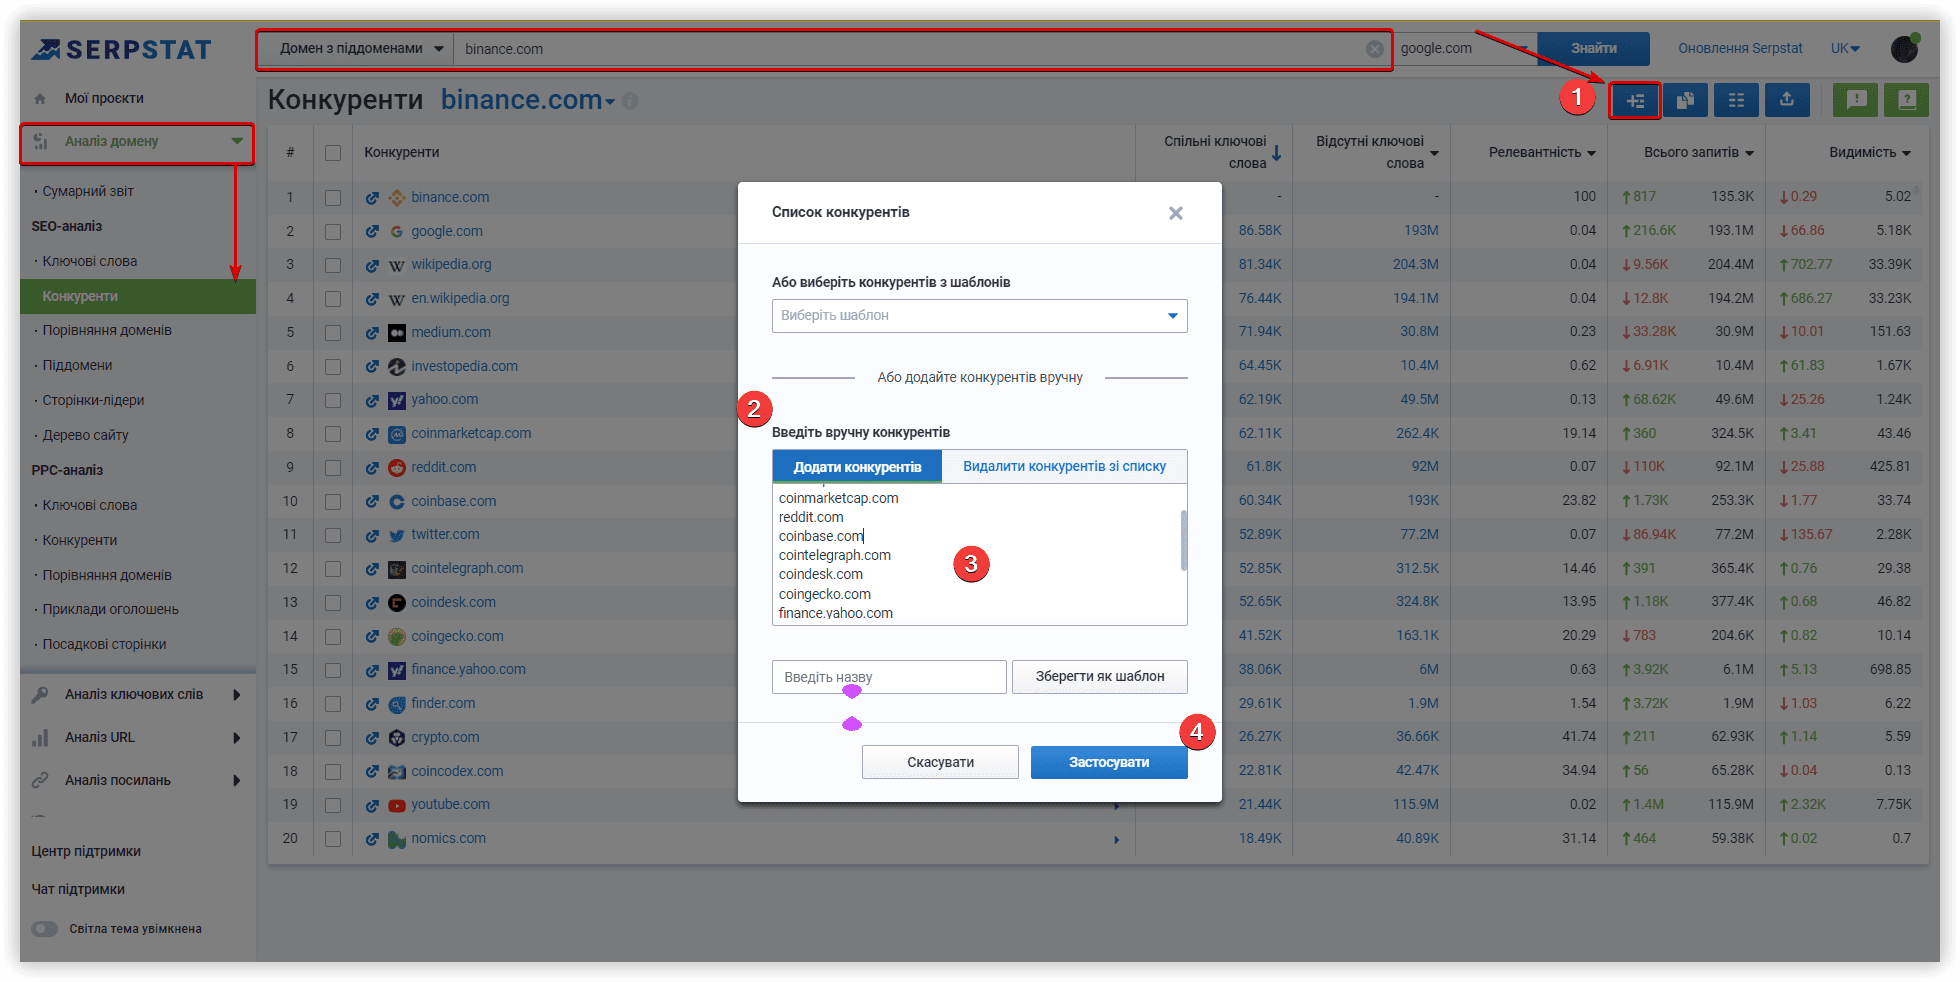Open Сумарний звіт in sidebar
The height and width of the screenshot is (982, 1960).
88,192
